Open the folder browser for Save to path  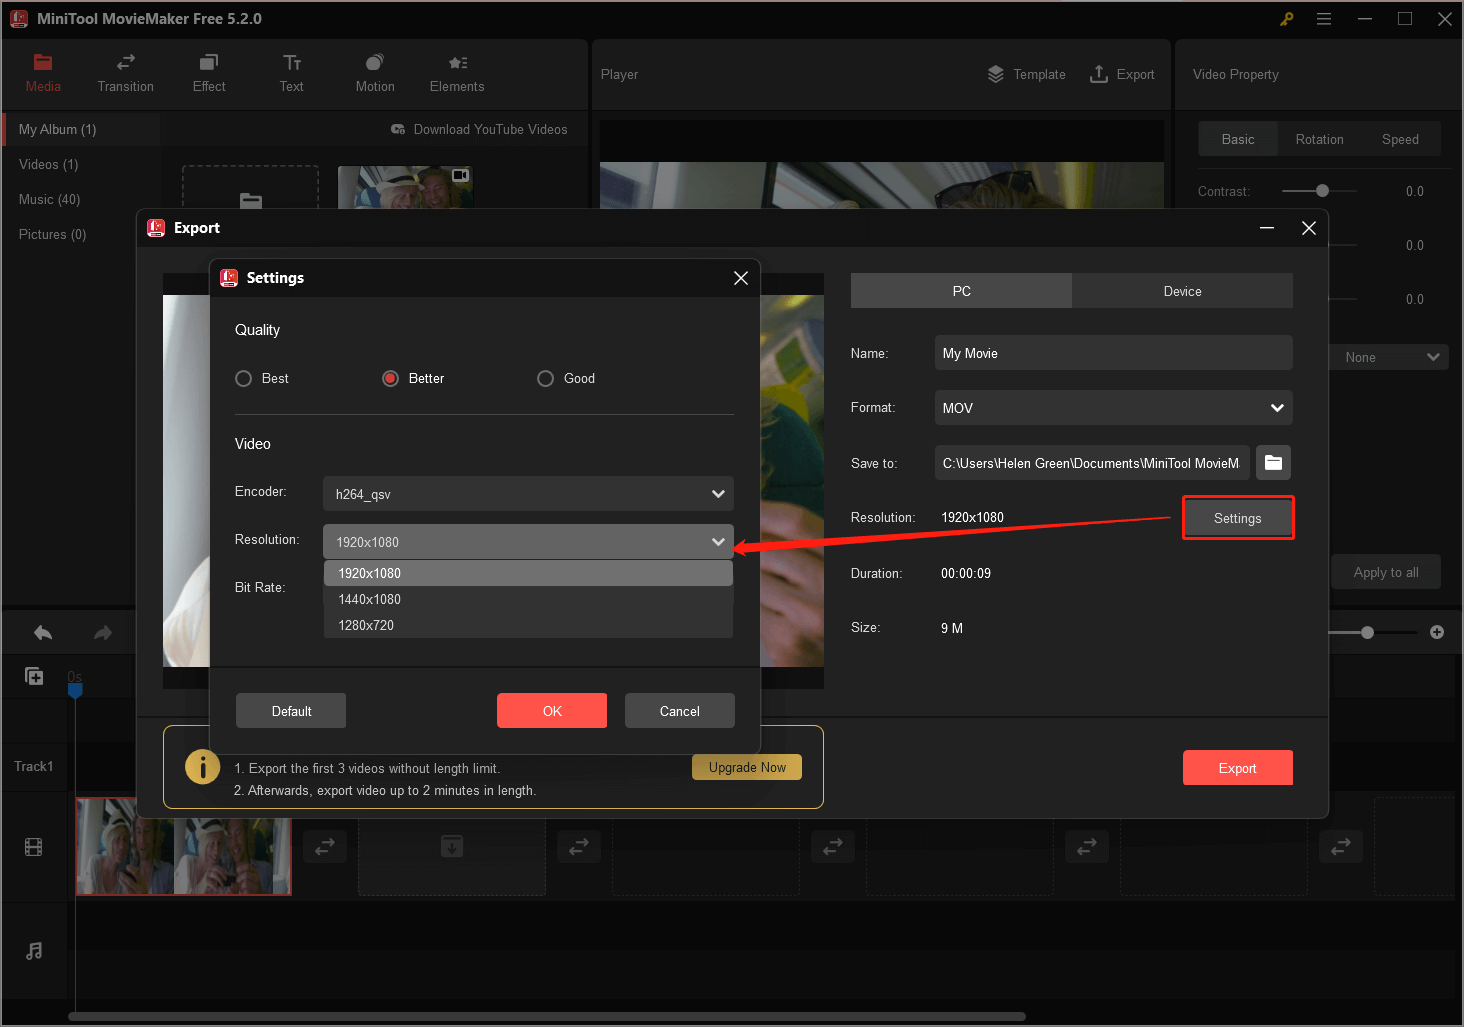[x=1273, y=462]
